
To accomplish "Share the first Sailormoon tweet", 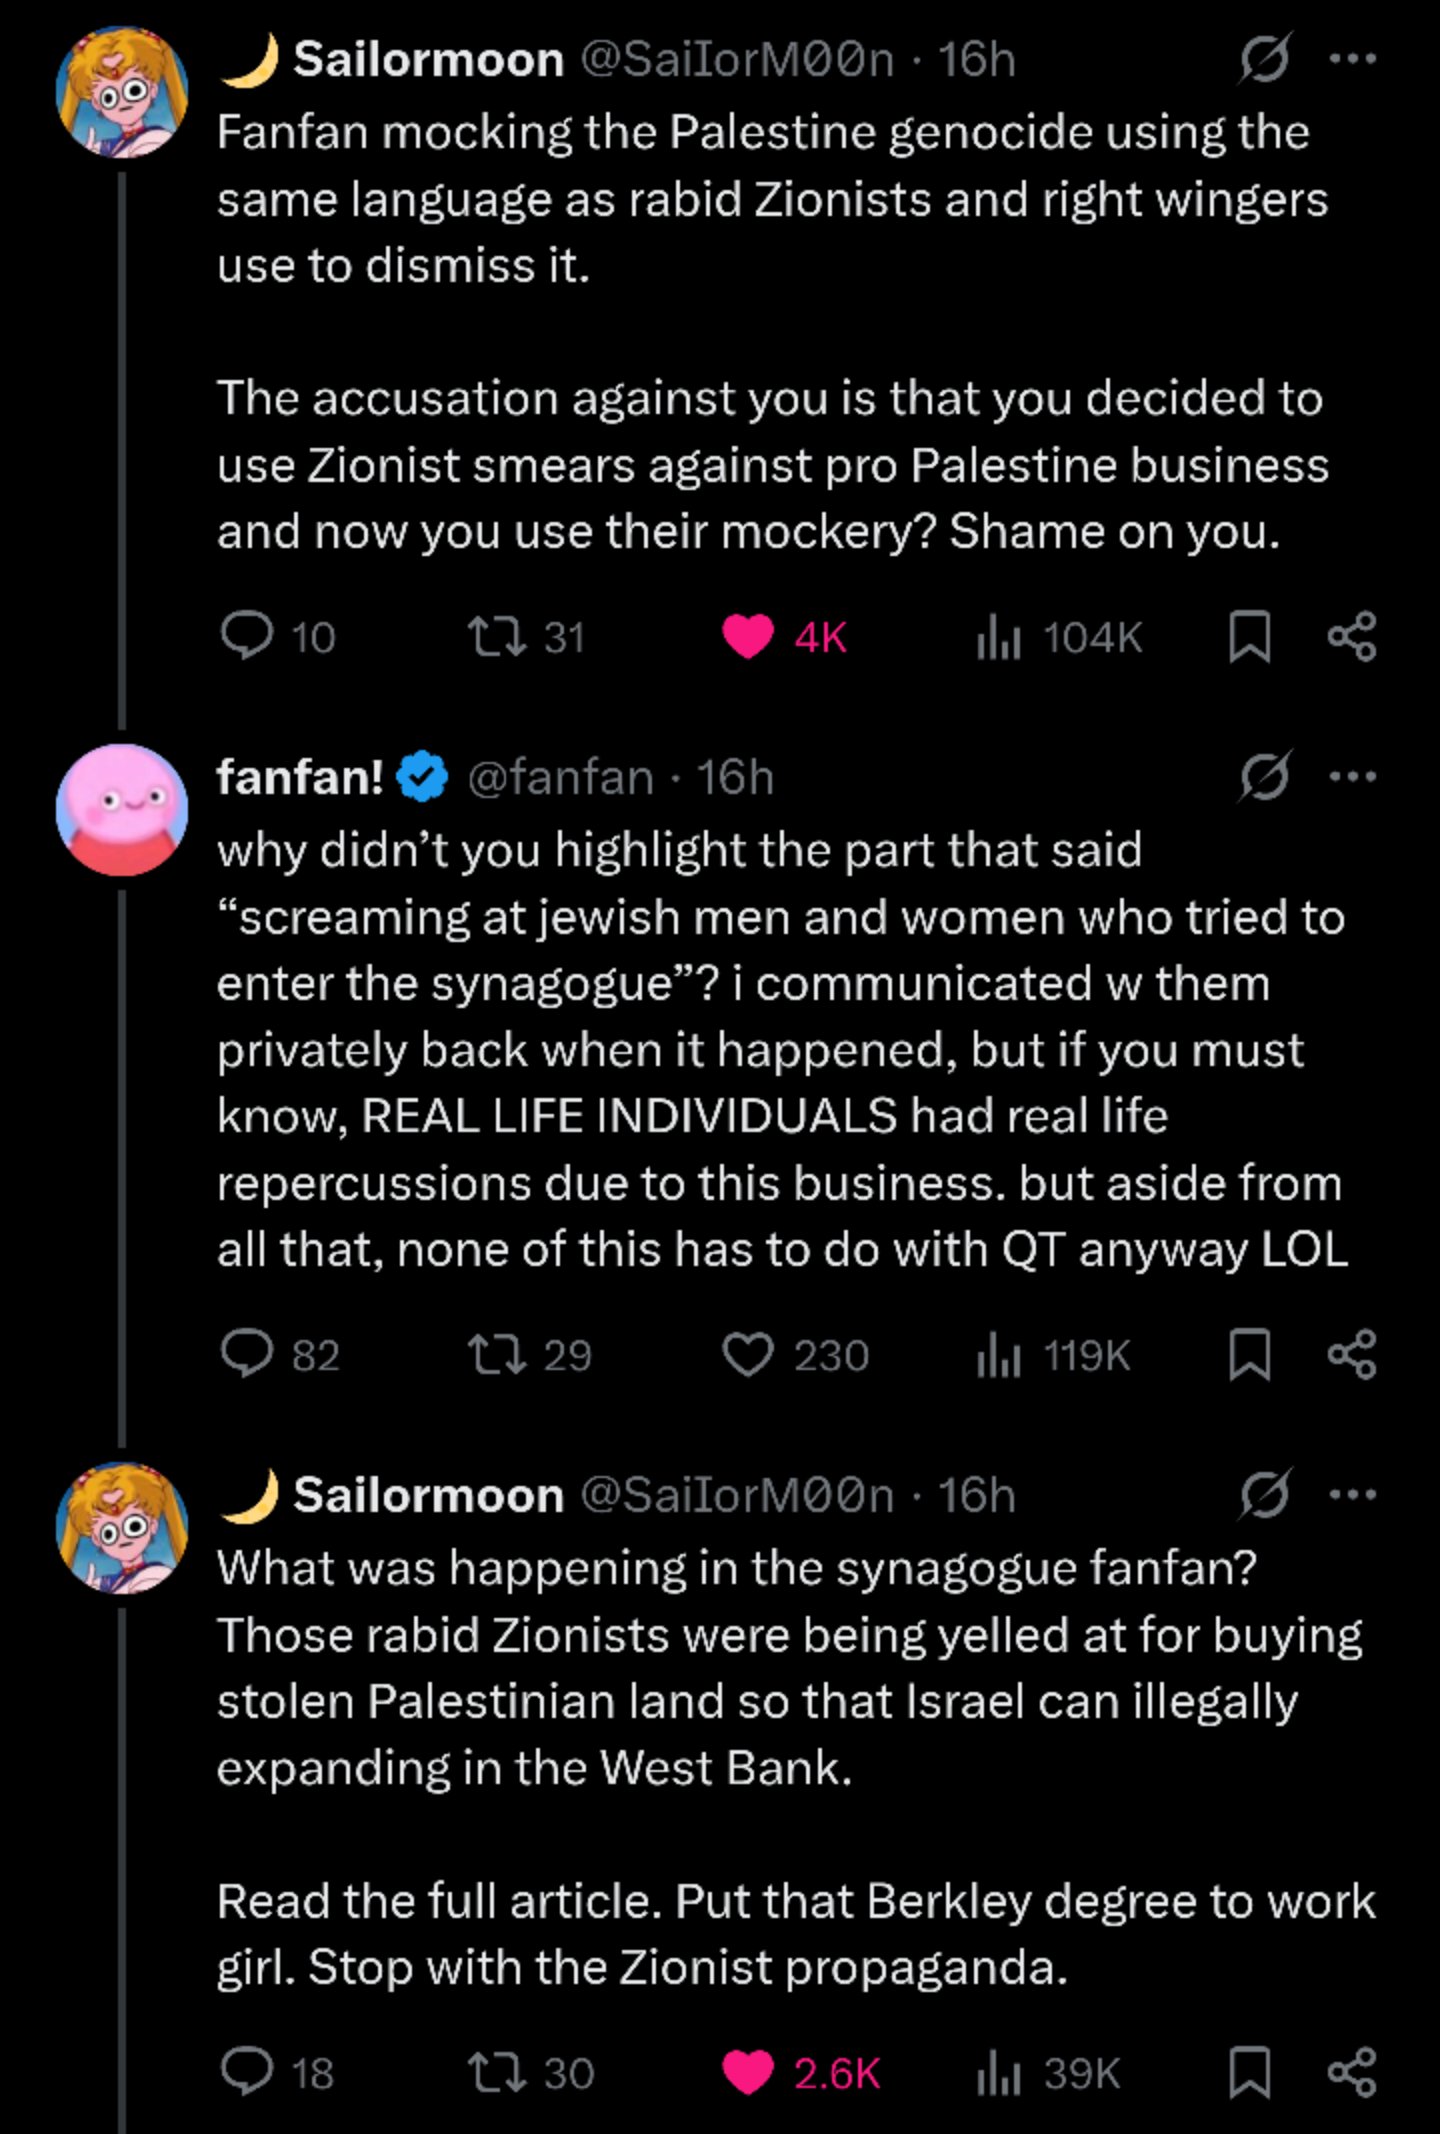I will [x=1352, y=637].
